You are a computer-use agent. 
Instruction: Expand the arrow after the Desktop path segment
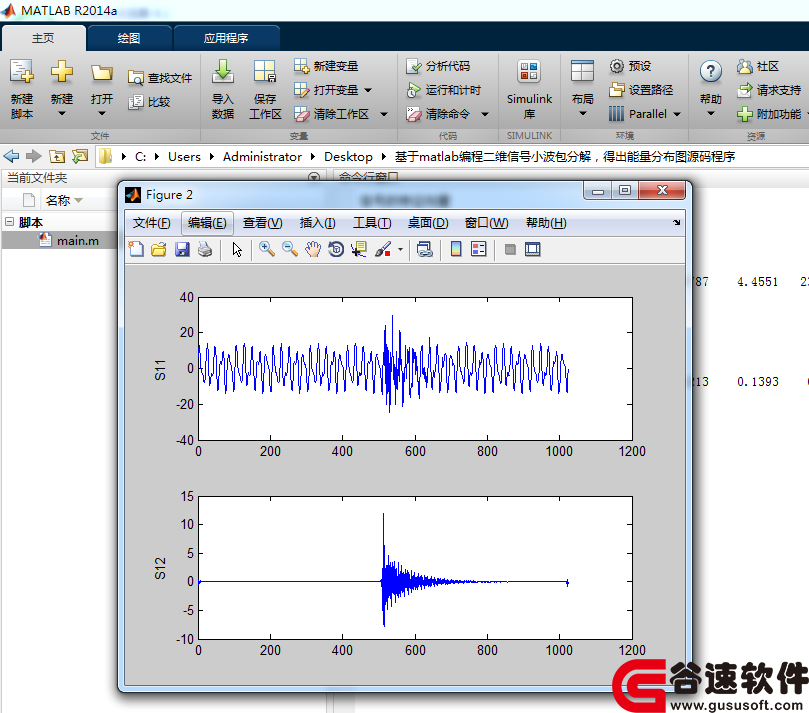383,157
